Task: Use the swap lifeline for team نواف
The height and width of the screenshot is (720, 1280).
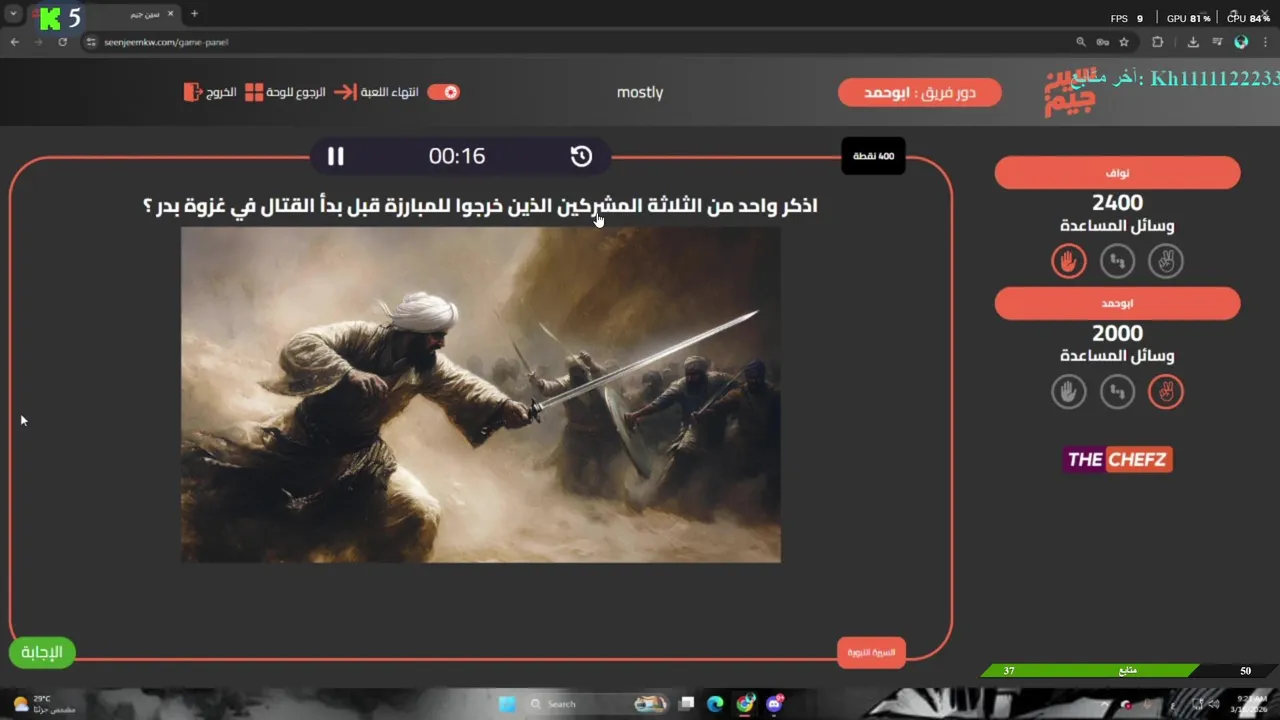Action: pyautogui.click(x=1117, y=261)
